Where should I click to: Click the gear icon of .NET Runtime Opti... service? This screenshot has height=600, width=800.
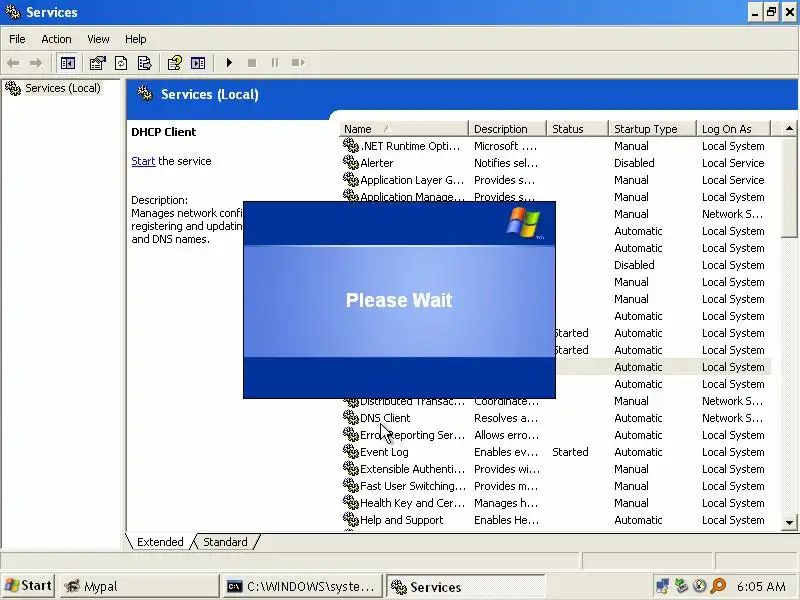pyautogui.click(x=351, y=145)
